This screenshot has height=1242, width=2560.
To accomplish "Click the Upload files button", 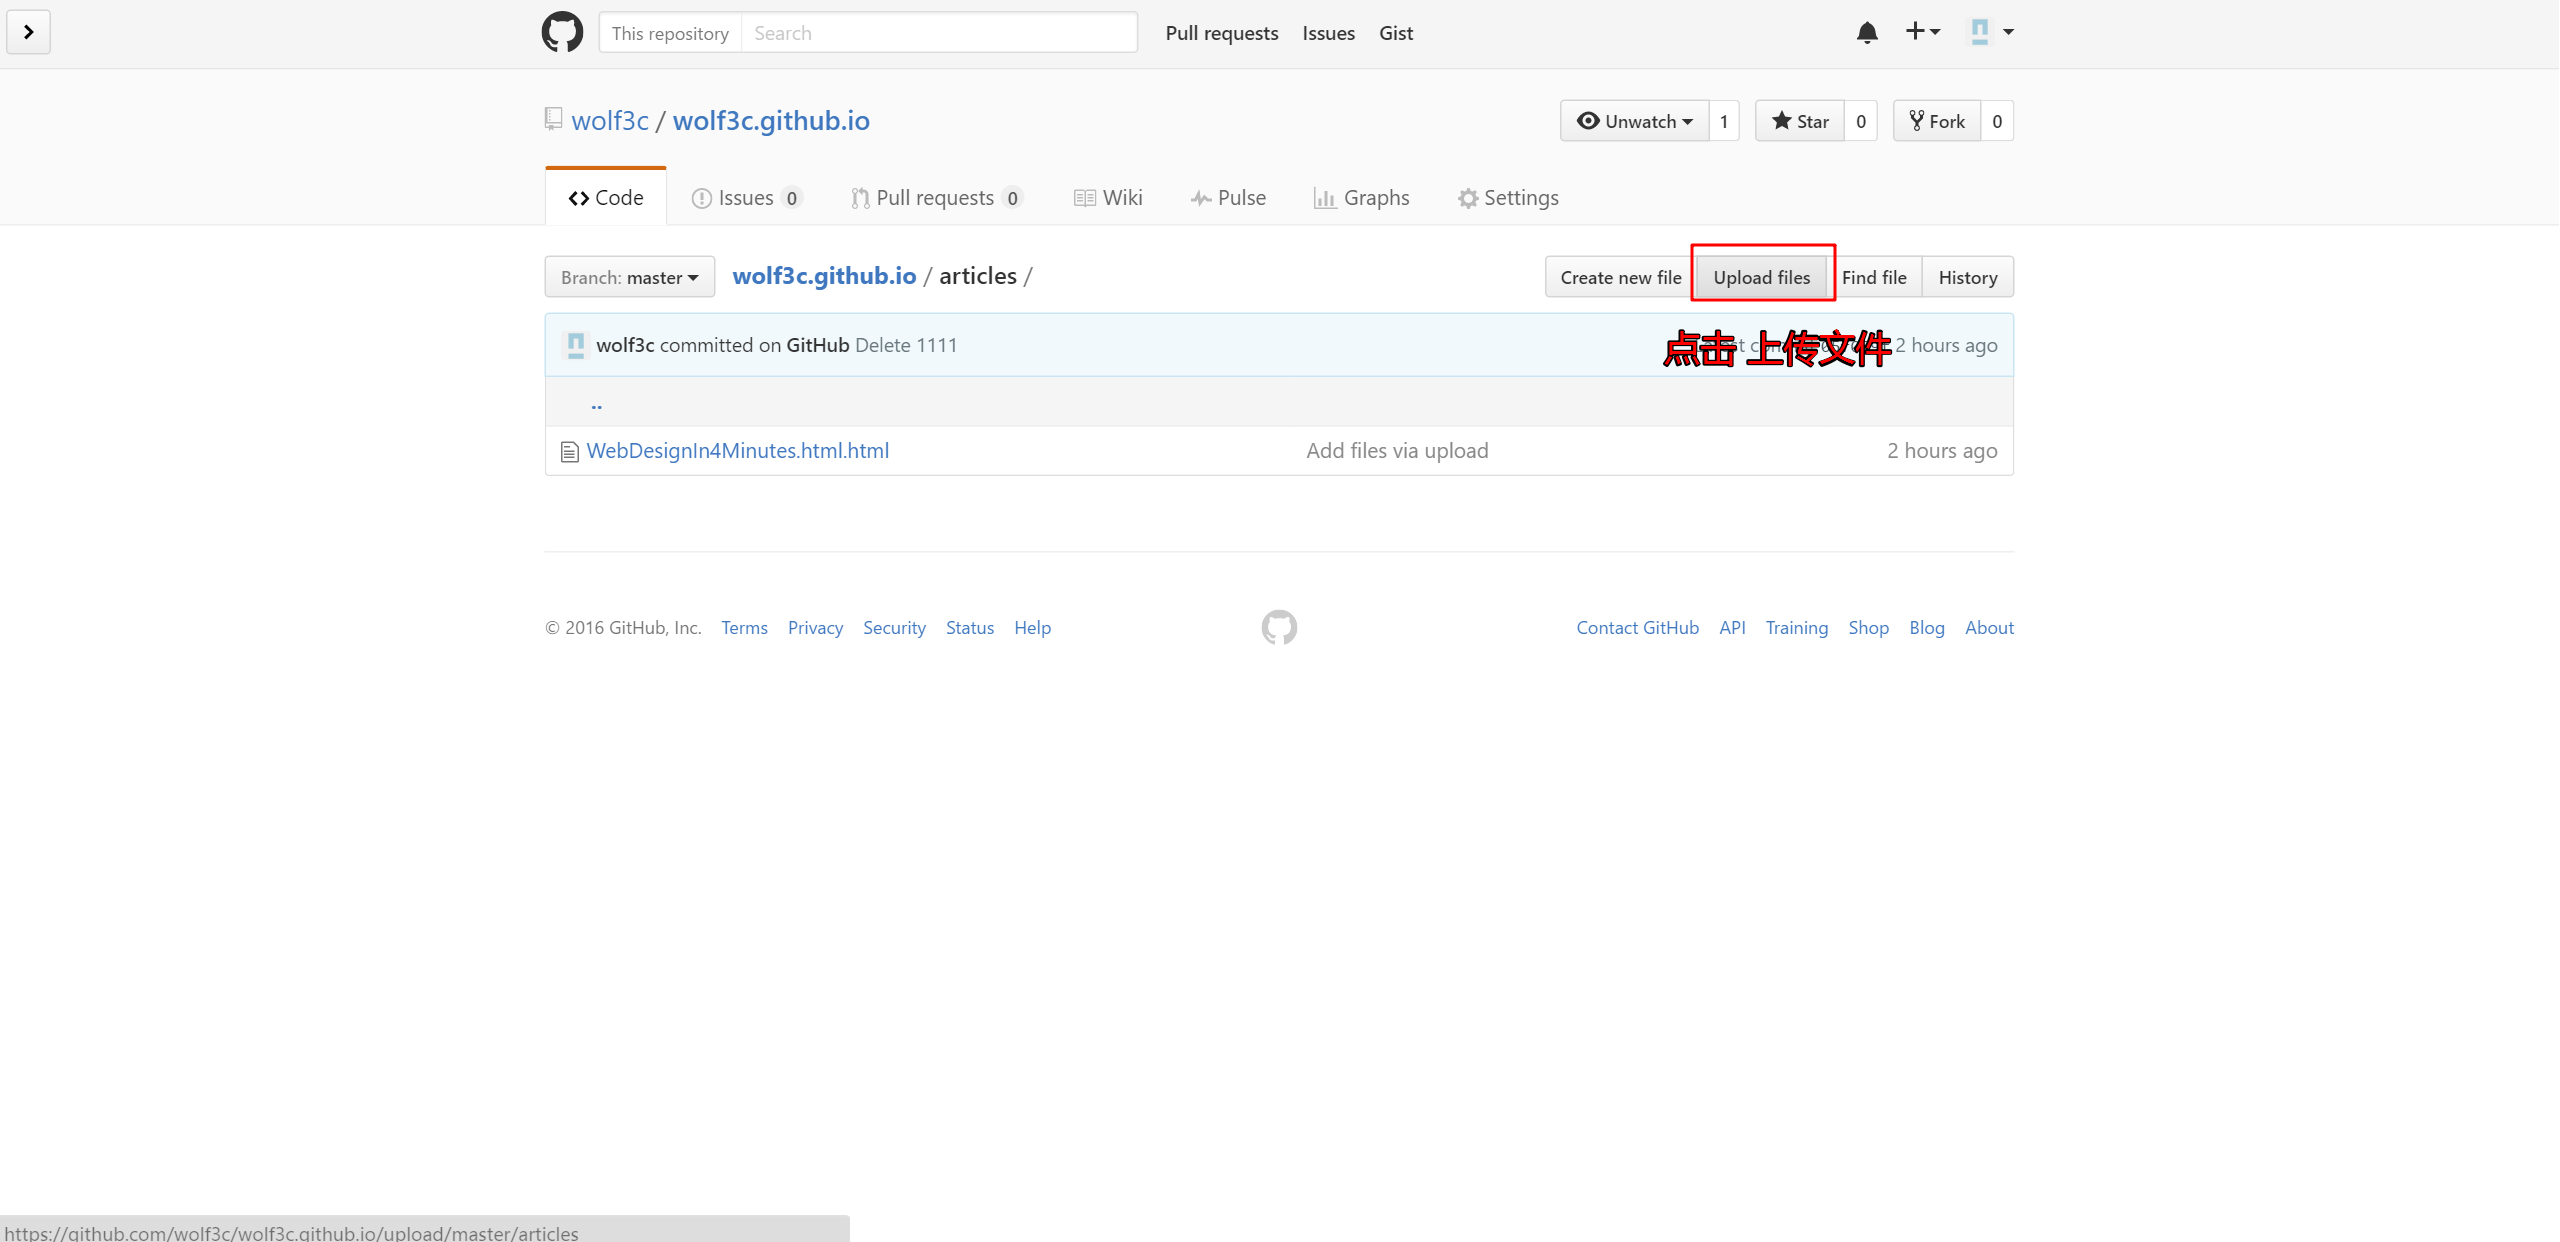I will point(1762,277).
